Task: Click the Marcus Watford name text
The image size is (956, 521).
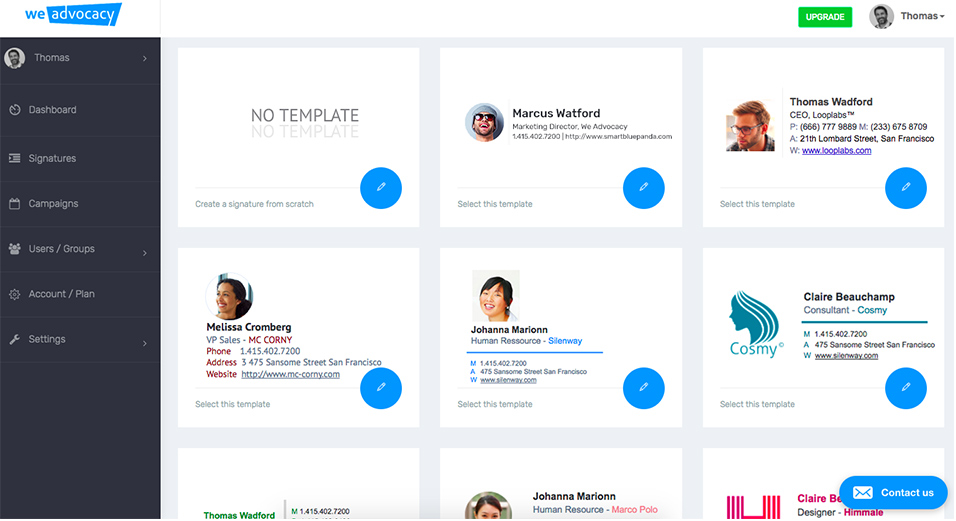Action: click(x=556, y=113)
